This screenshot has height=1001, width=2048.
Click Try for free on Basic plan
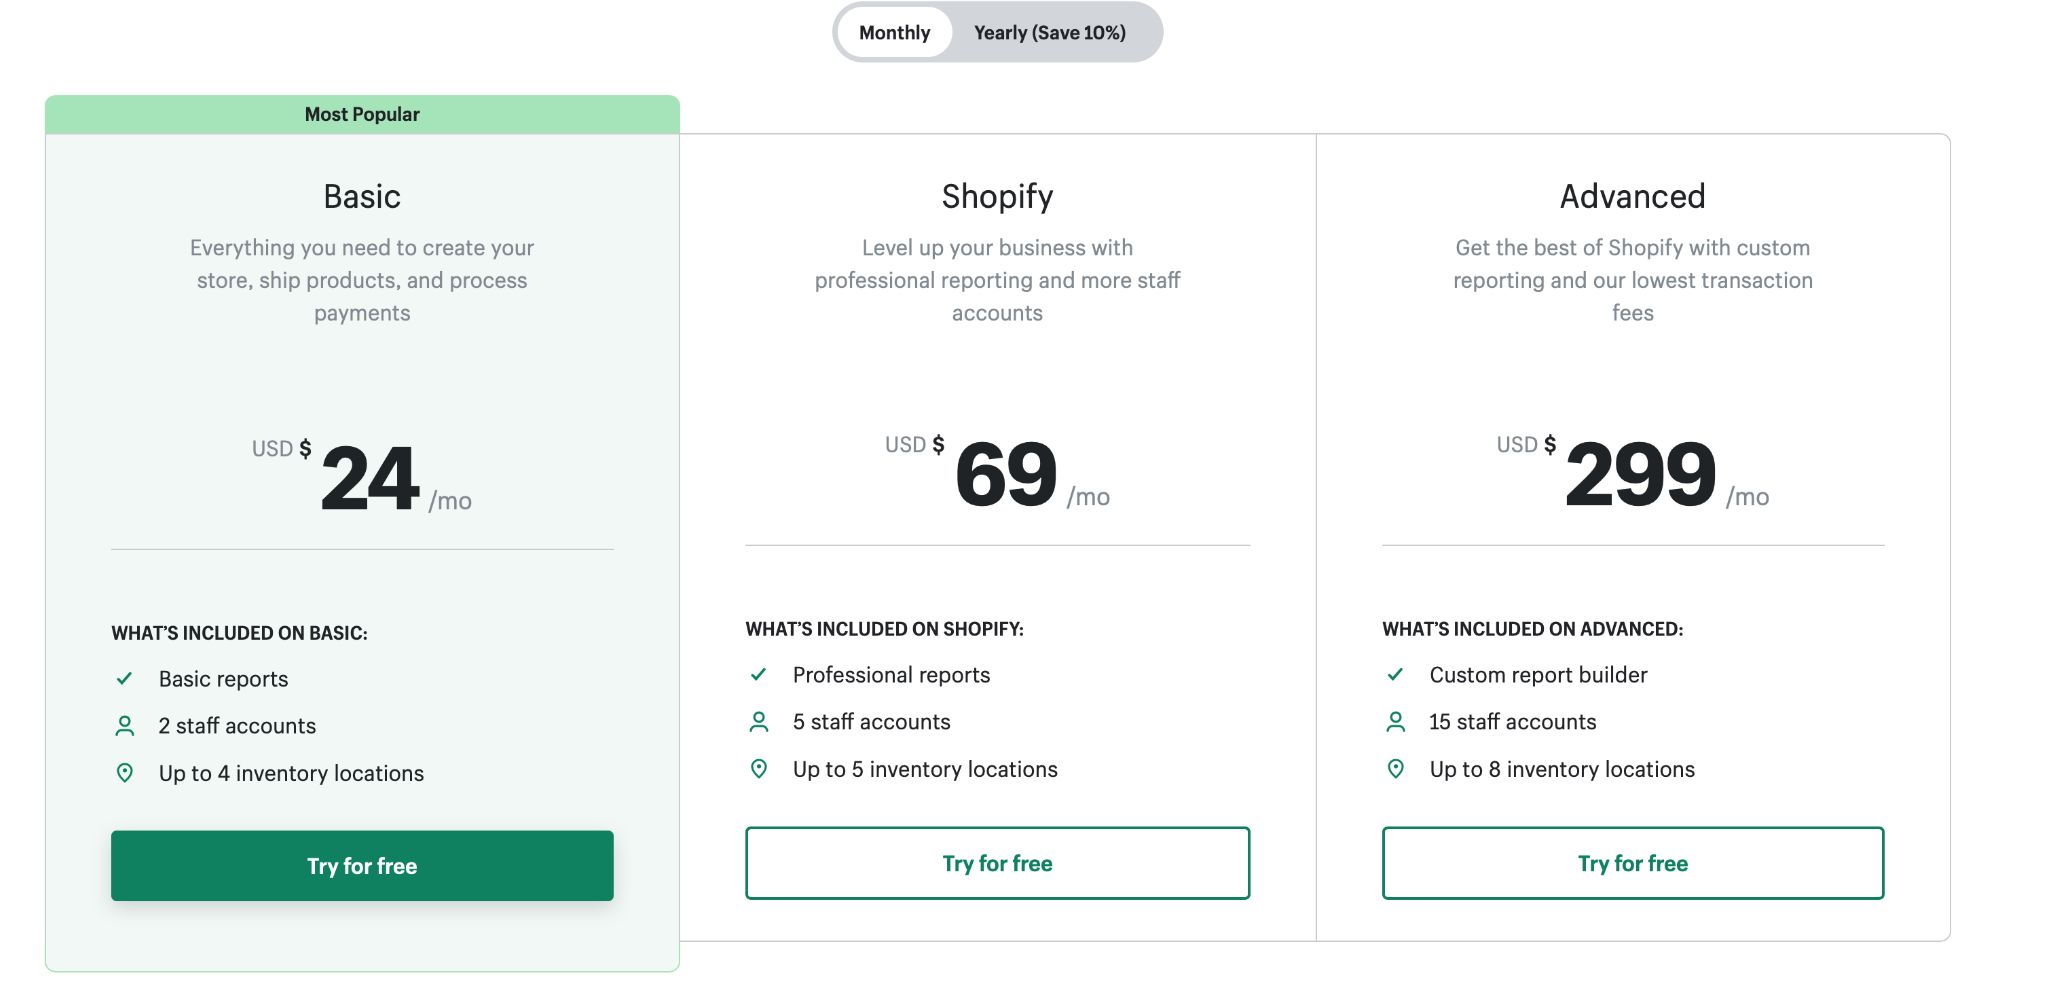point(362,866)
